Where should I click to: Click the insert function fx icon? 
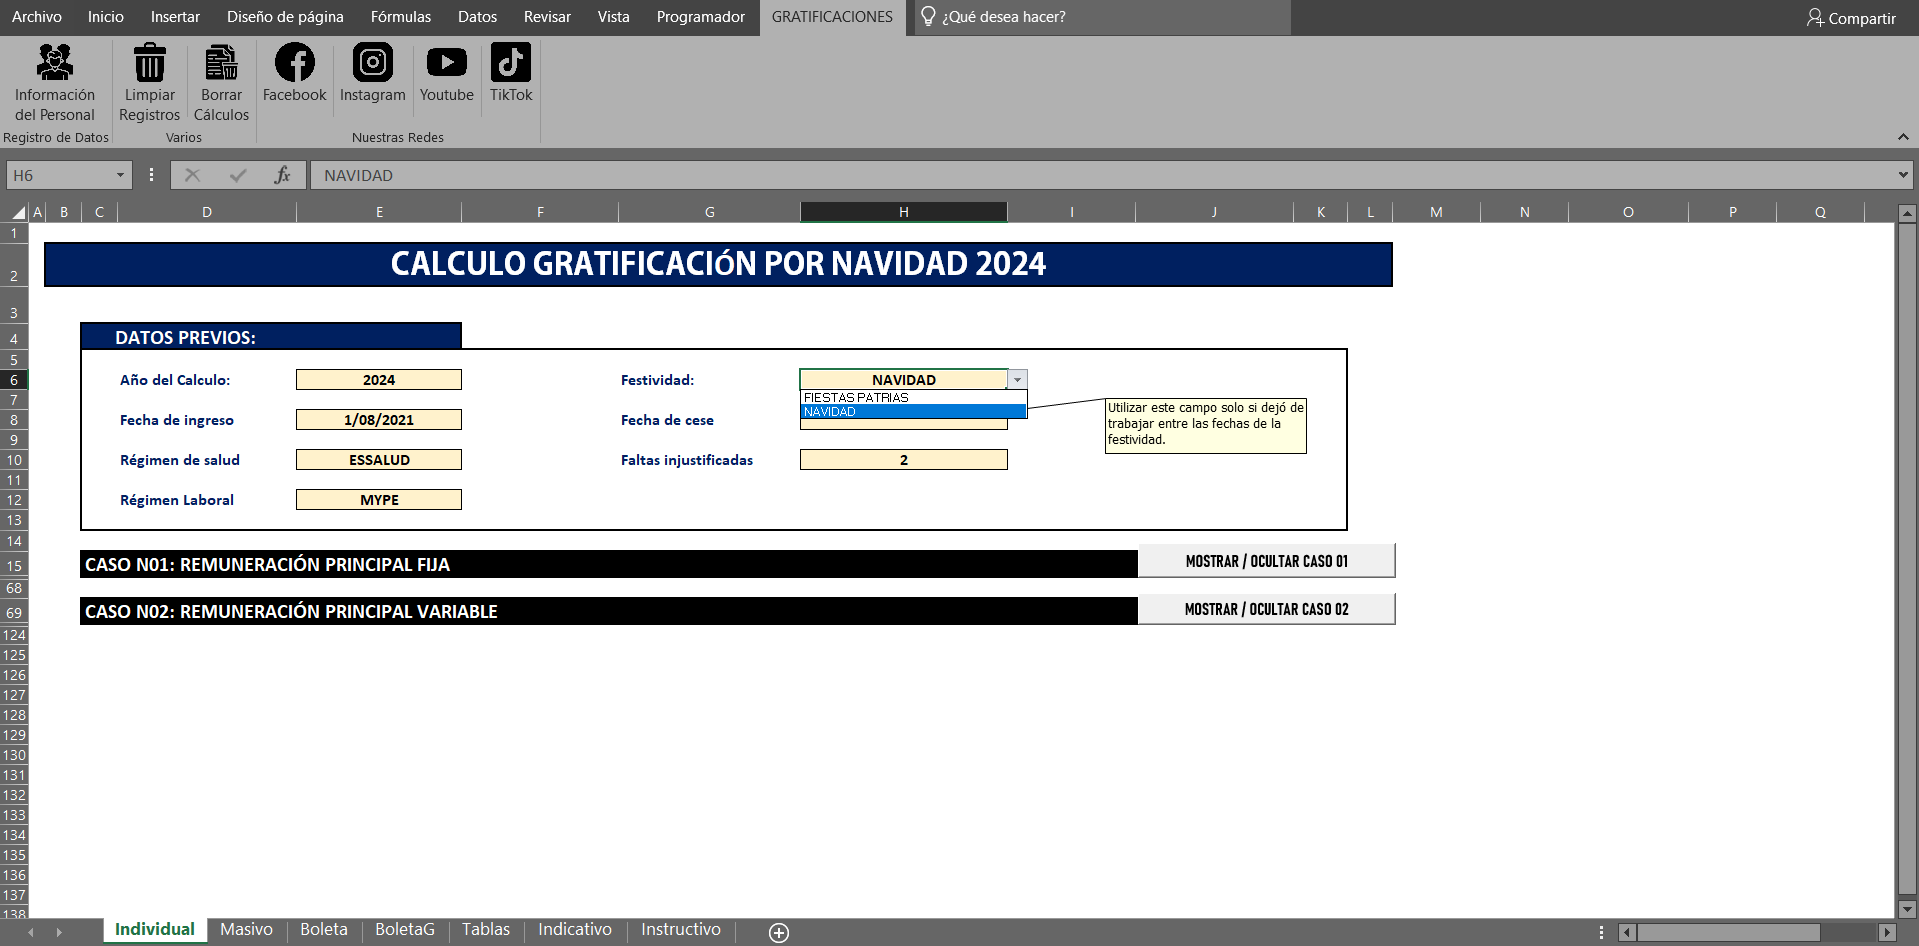pyautogui.click(x=282, y=175)
